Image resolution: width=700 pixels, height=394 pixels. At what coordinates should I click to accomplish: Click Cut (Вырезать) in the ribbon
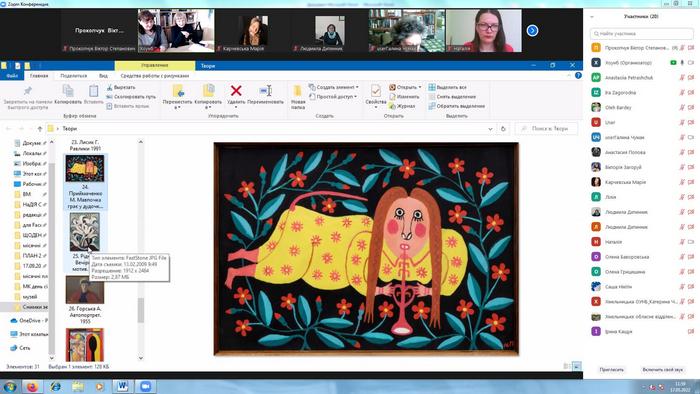121,87
